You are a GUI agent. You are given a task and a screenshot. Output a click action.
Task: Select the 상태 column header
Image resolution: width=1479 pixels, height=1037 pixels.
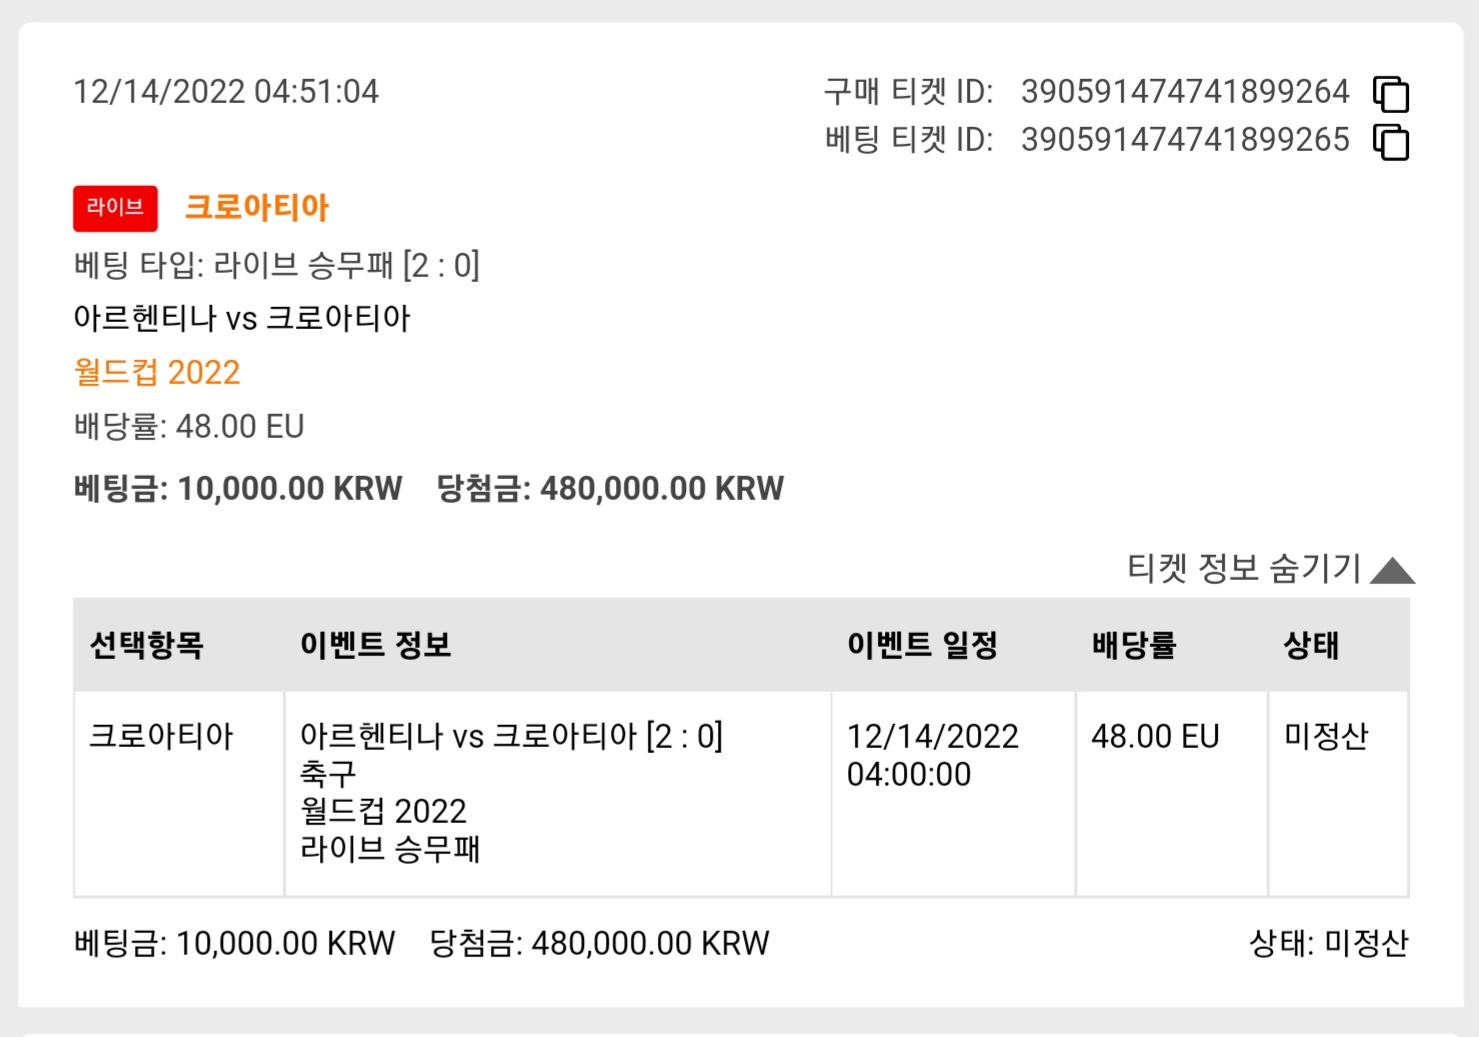tap(1311, 645)
